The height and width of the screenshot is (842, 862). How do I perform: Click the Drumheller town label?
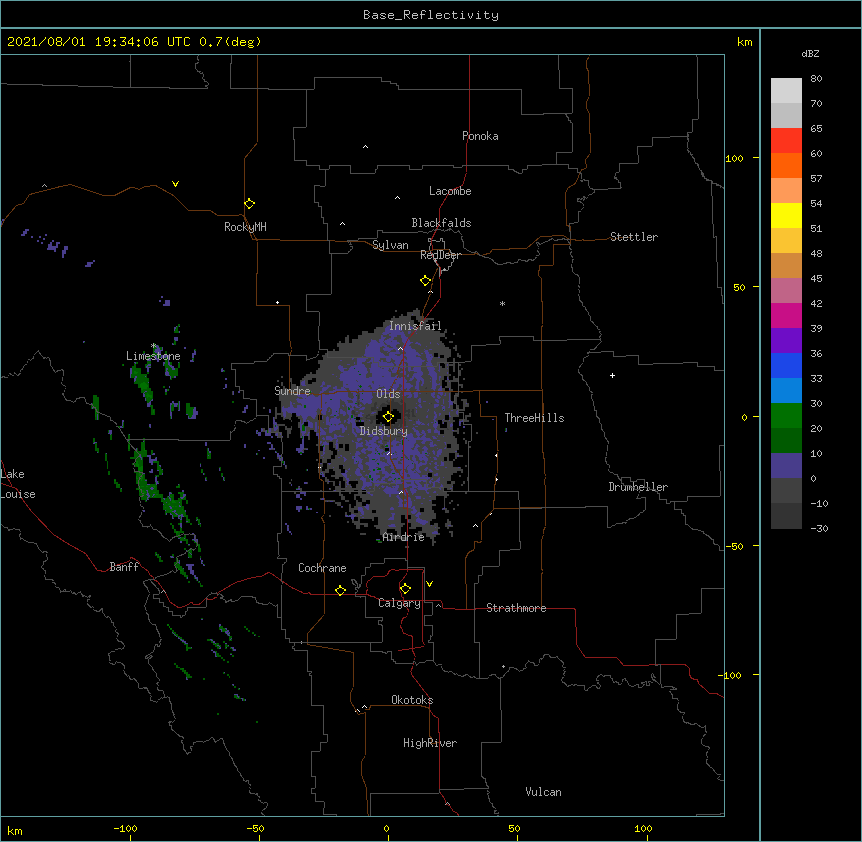point(638,487)
